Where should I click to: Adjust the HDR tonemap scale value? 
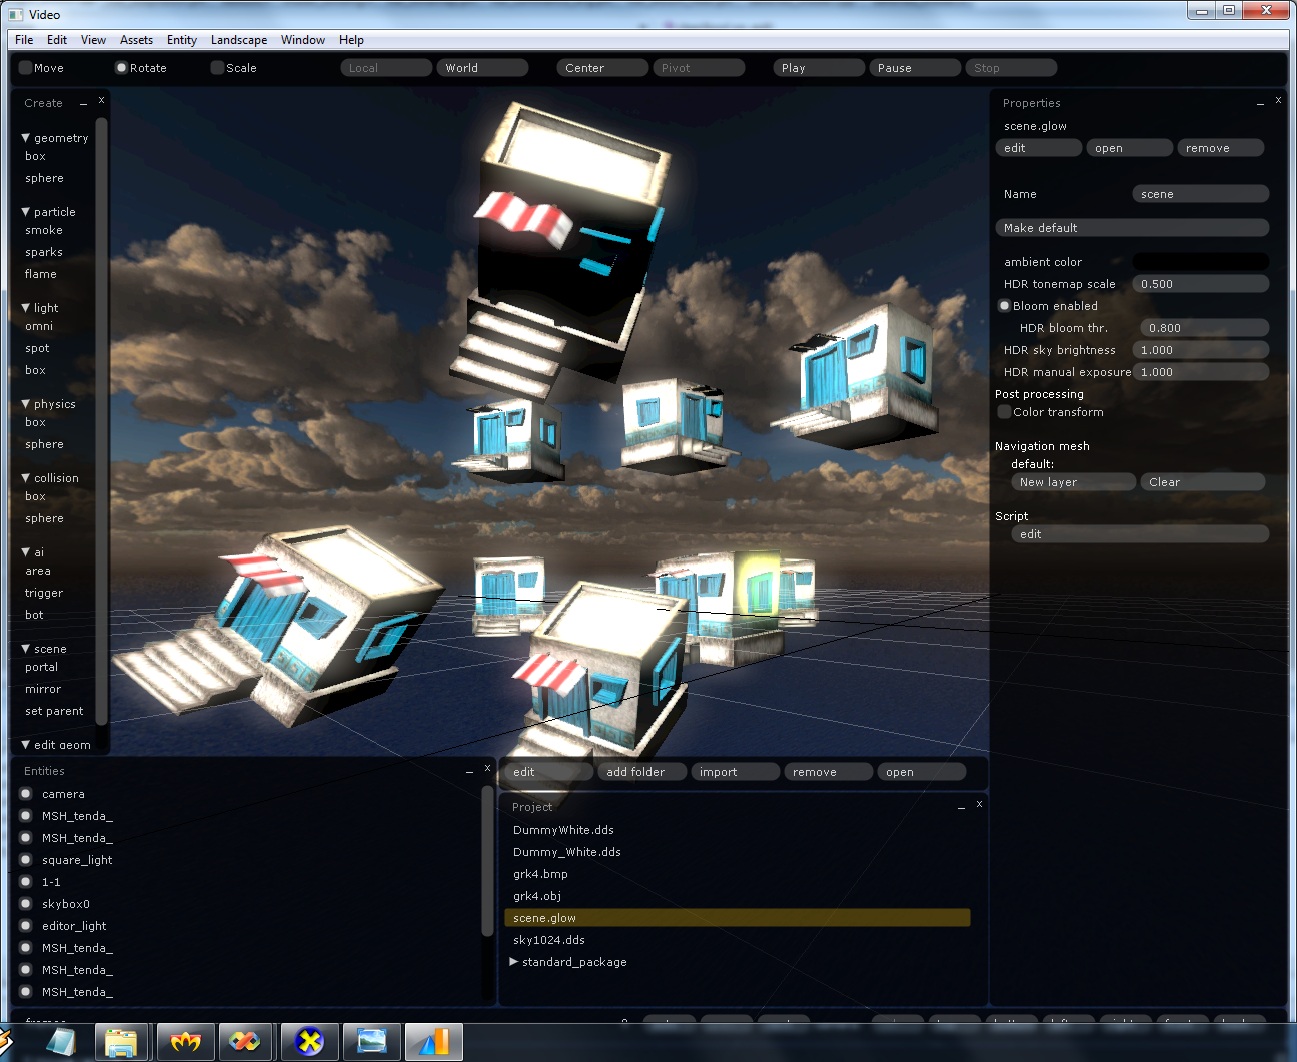(x=1200, y=284)
